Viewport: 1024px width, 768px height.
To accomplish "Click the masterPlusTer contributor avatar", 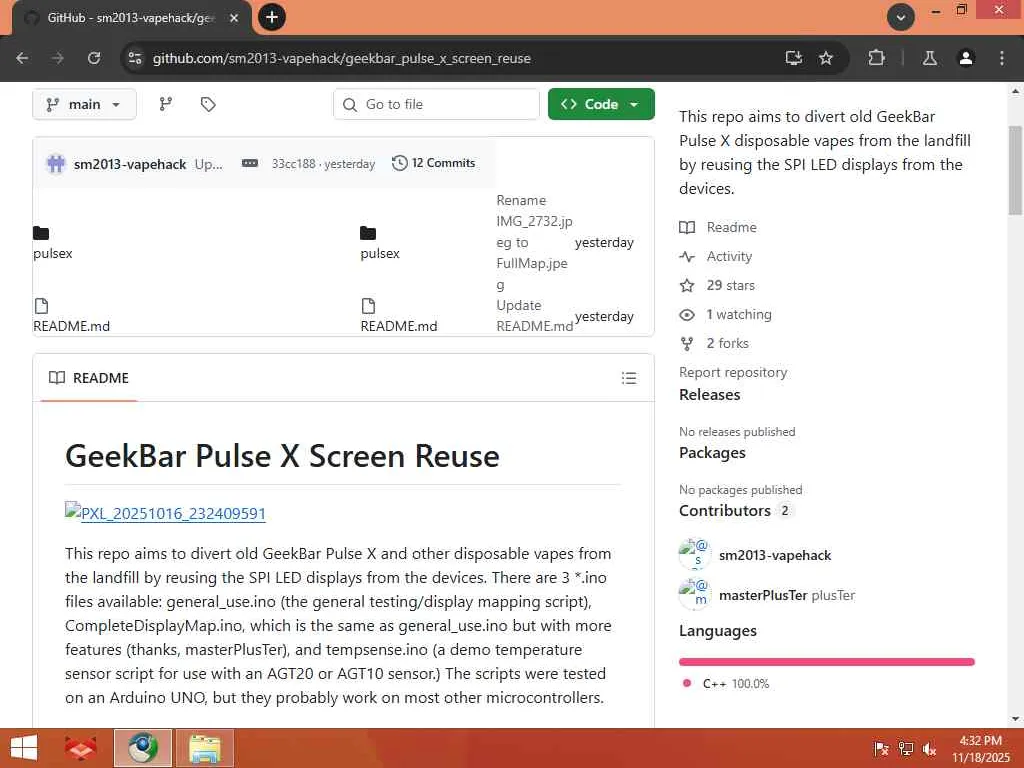I will point(695,594).
